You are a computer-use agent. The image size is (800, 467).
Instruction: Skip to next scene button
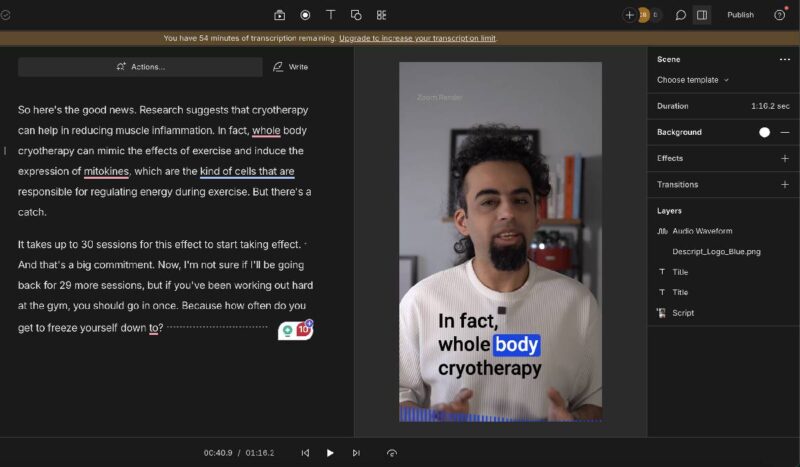point(356,453)
